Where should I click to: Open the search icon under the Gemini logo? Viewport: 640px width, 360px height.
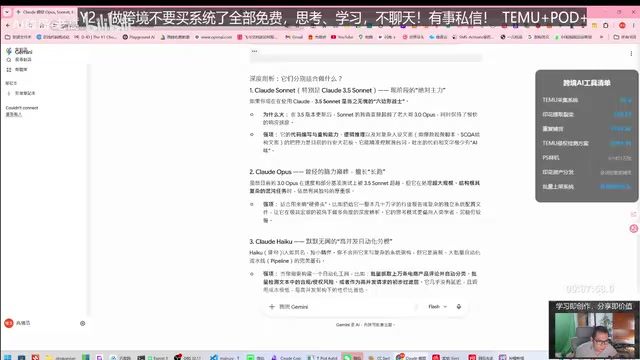pos(9,60)
